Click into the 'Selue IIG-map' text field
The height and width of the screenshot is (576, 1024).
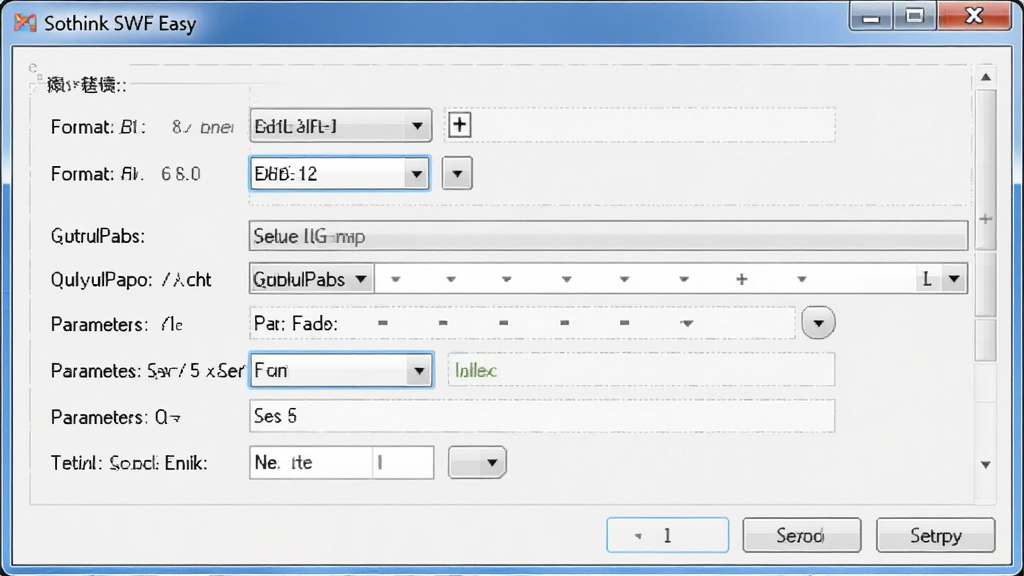(608, 236)
